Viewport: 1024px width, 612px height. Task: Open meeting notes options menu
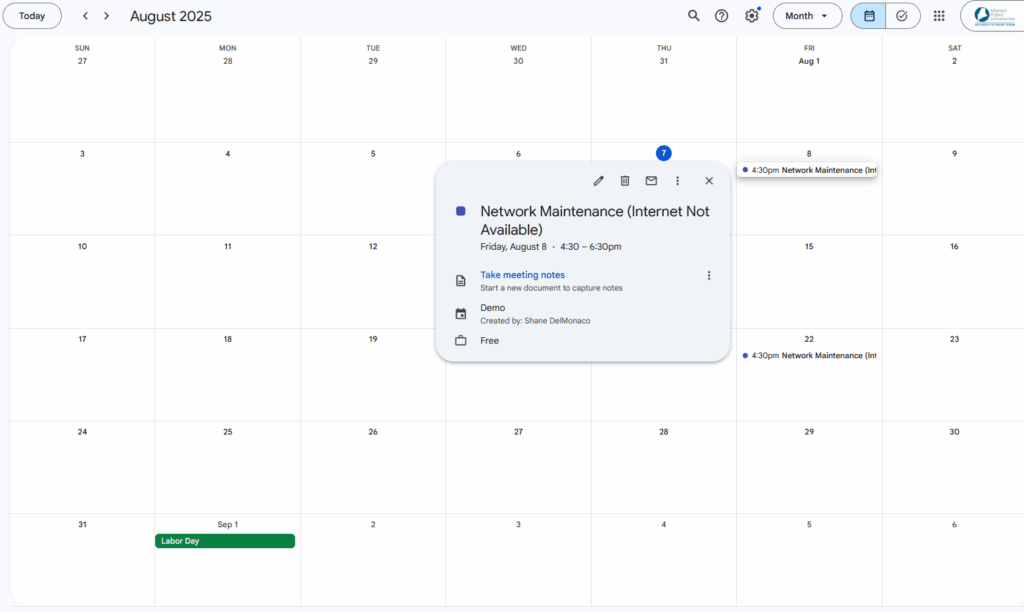(x=709, y=276)
